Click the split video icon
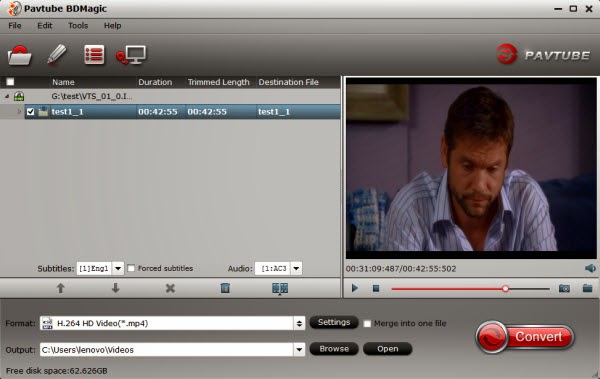600x379 pixels. [x=280, y=288]
